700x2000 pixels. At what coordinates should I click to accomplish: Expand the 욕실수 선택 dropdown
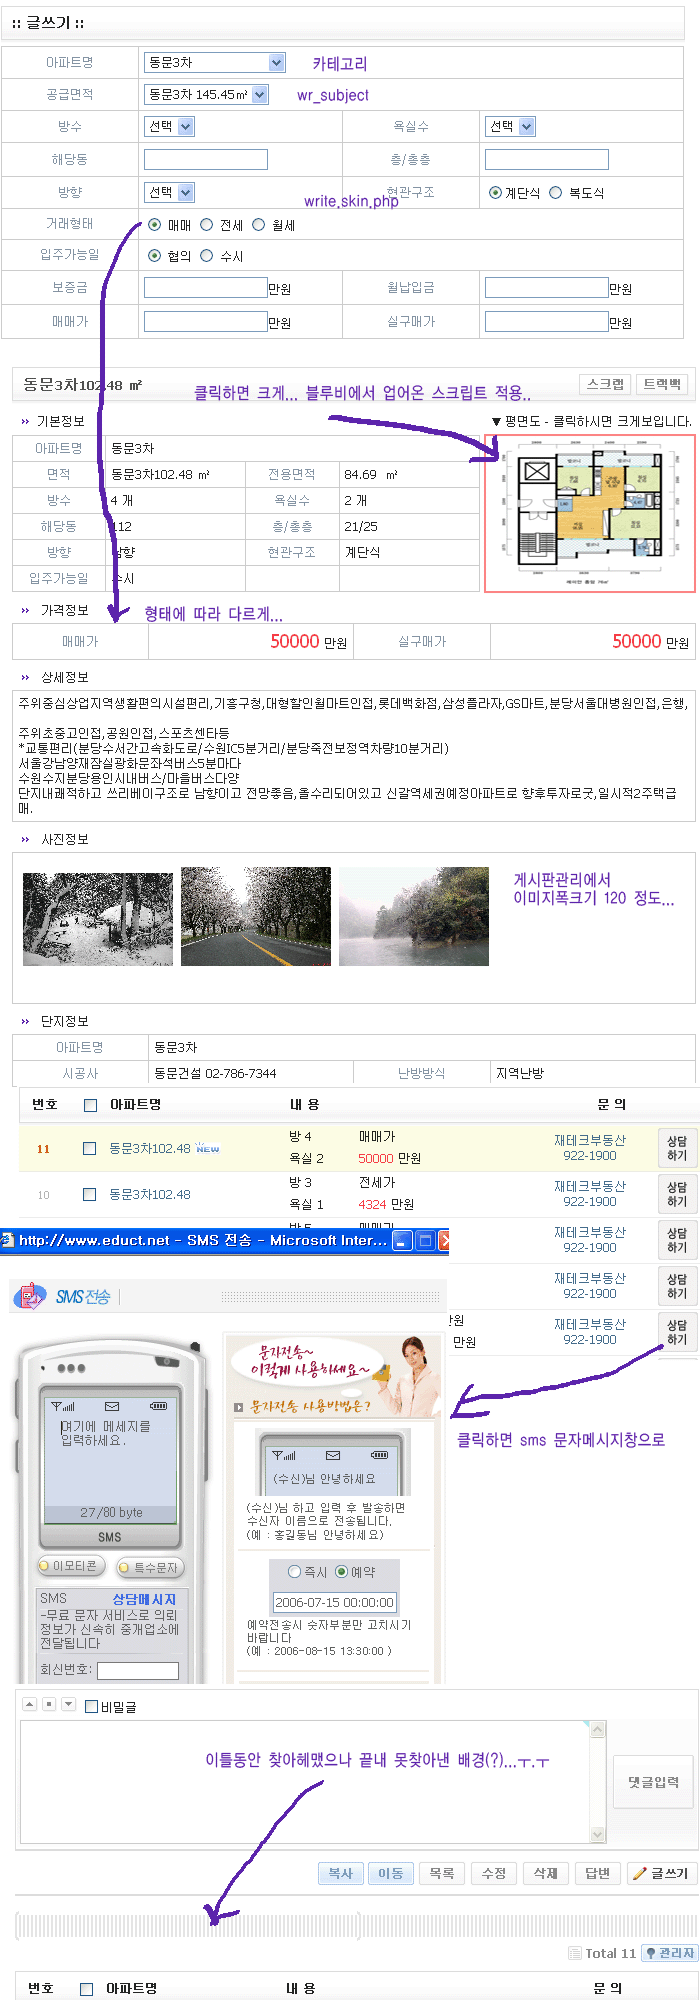point(510,127)
